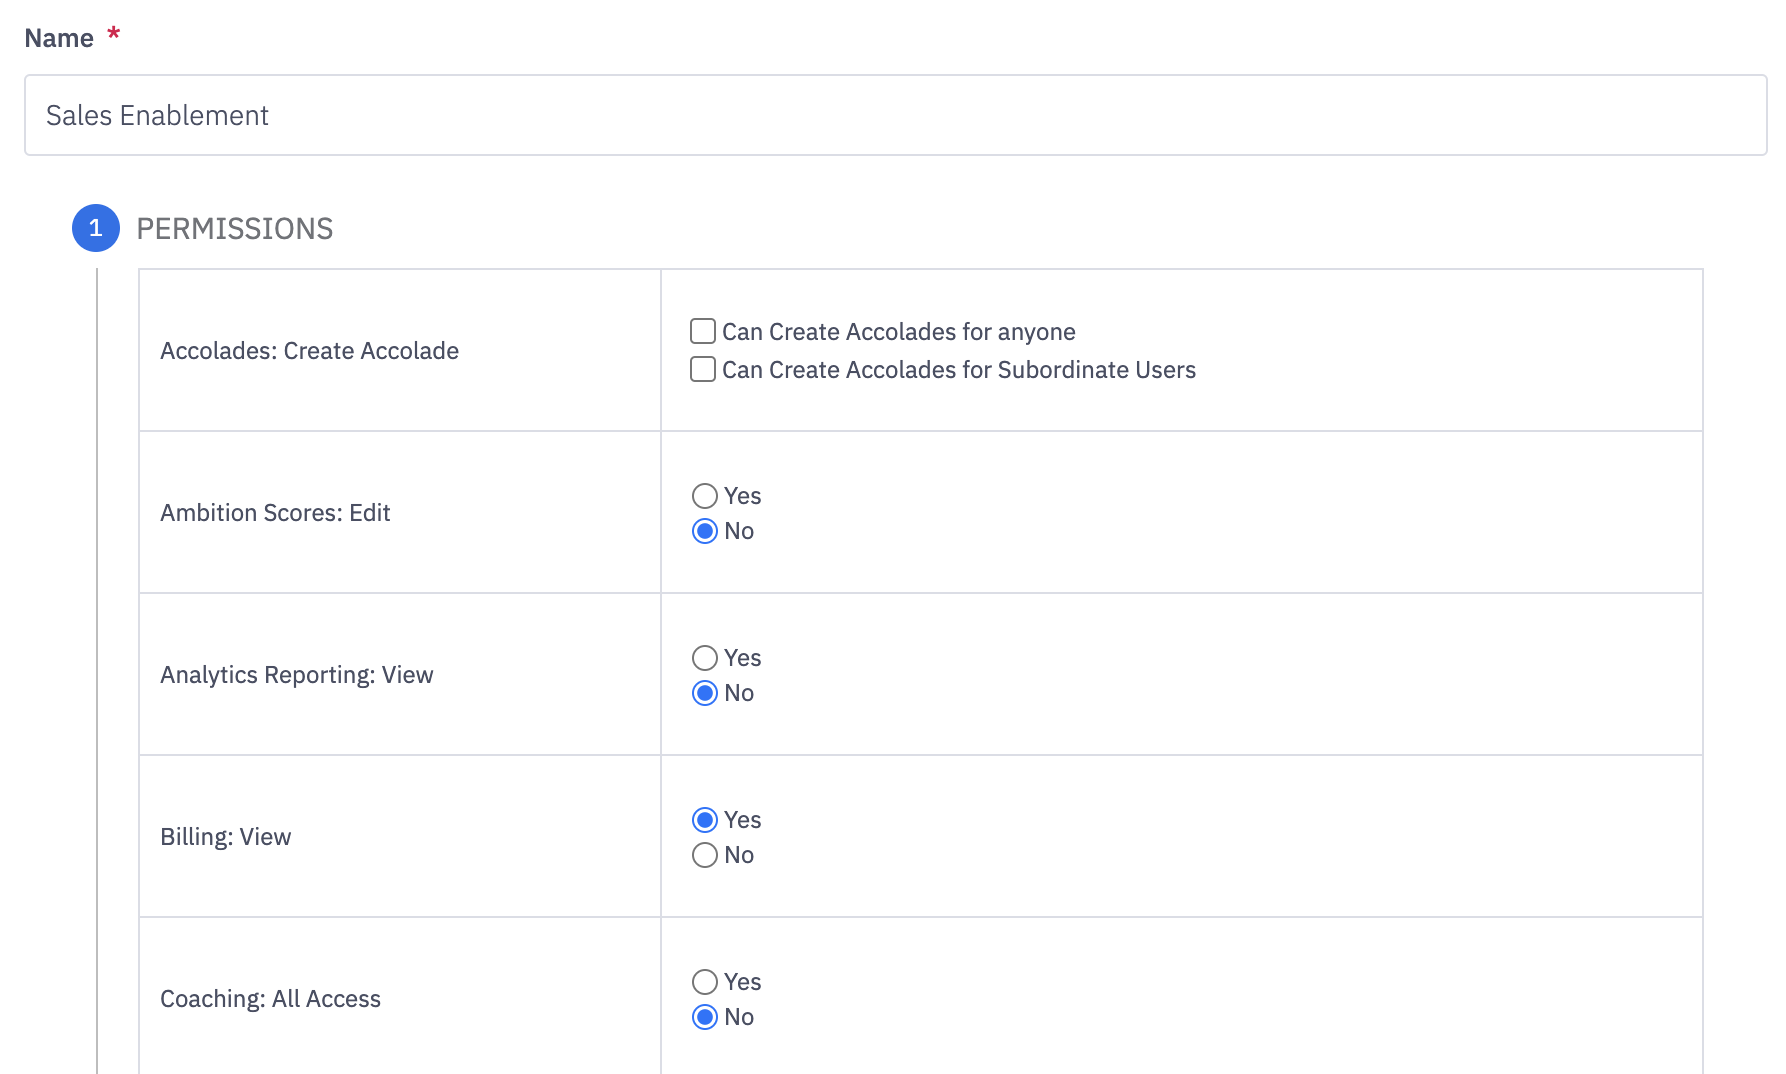The width and height of the screenshot is (1786, 1074).
Task: Click the Billing: View row label
Action: 225,837
